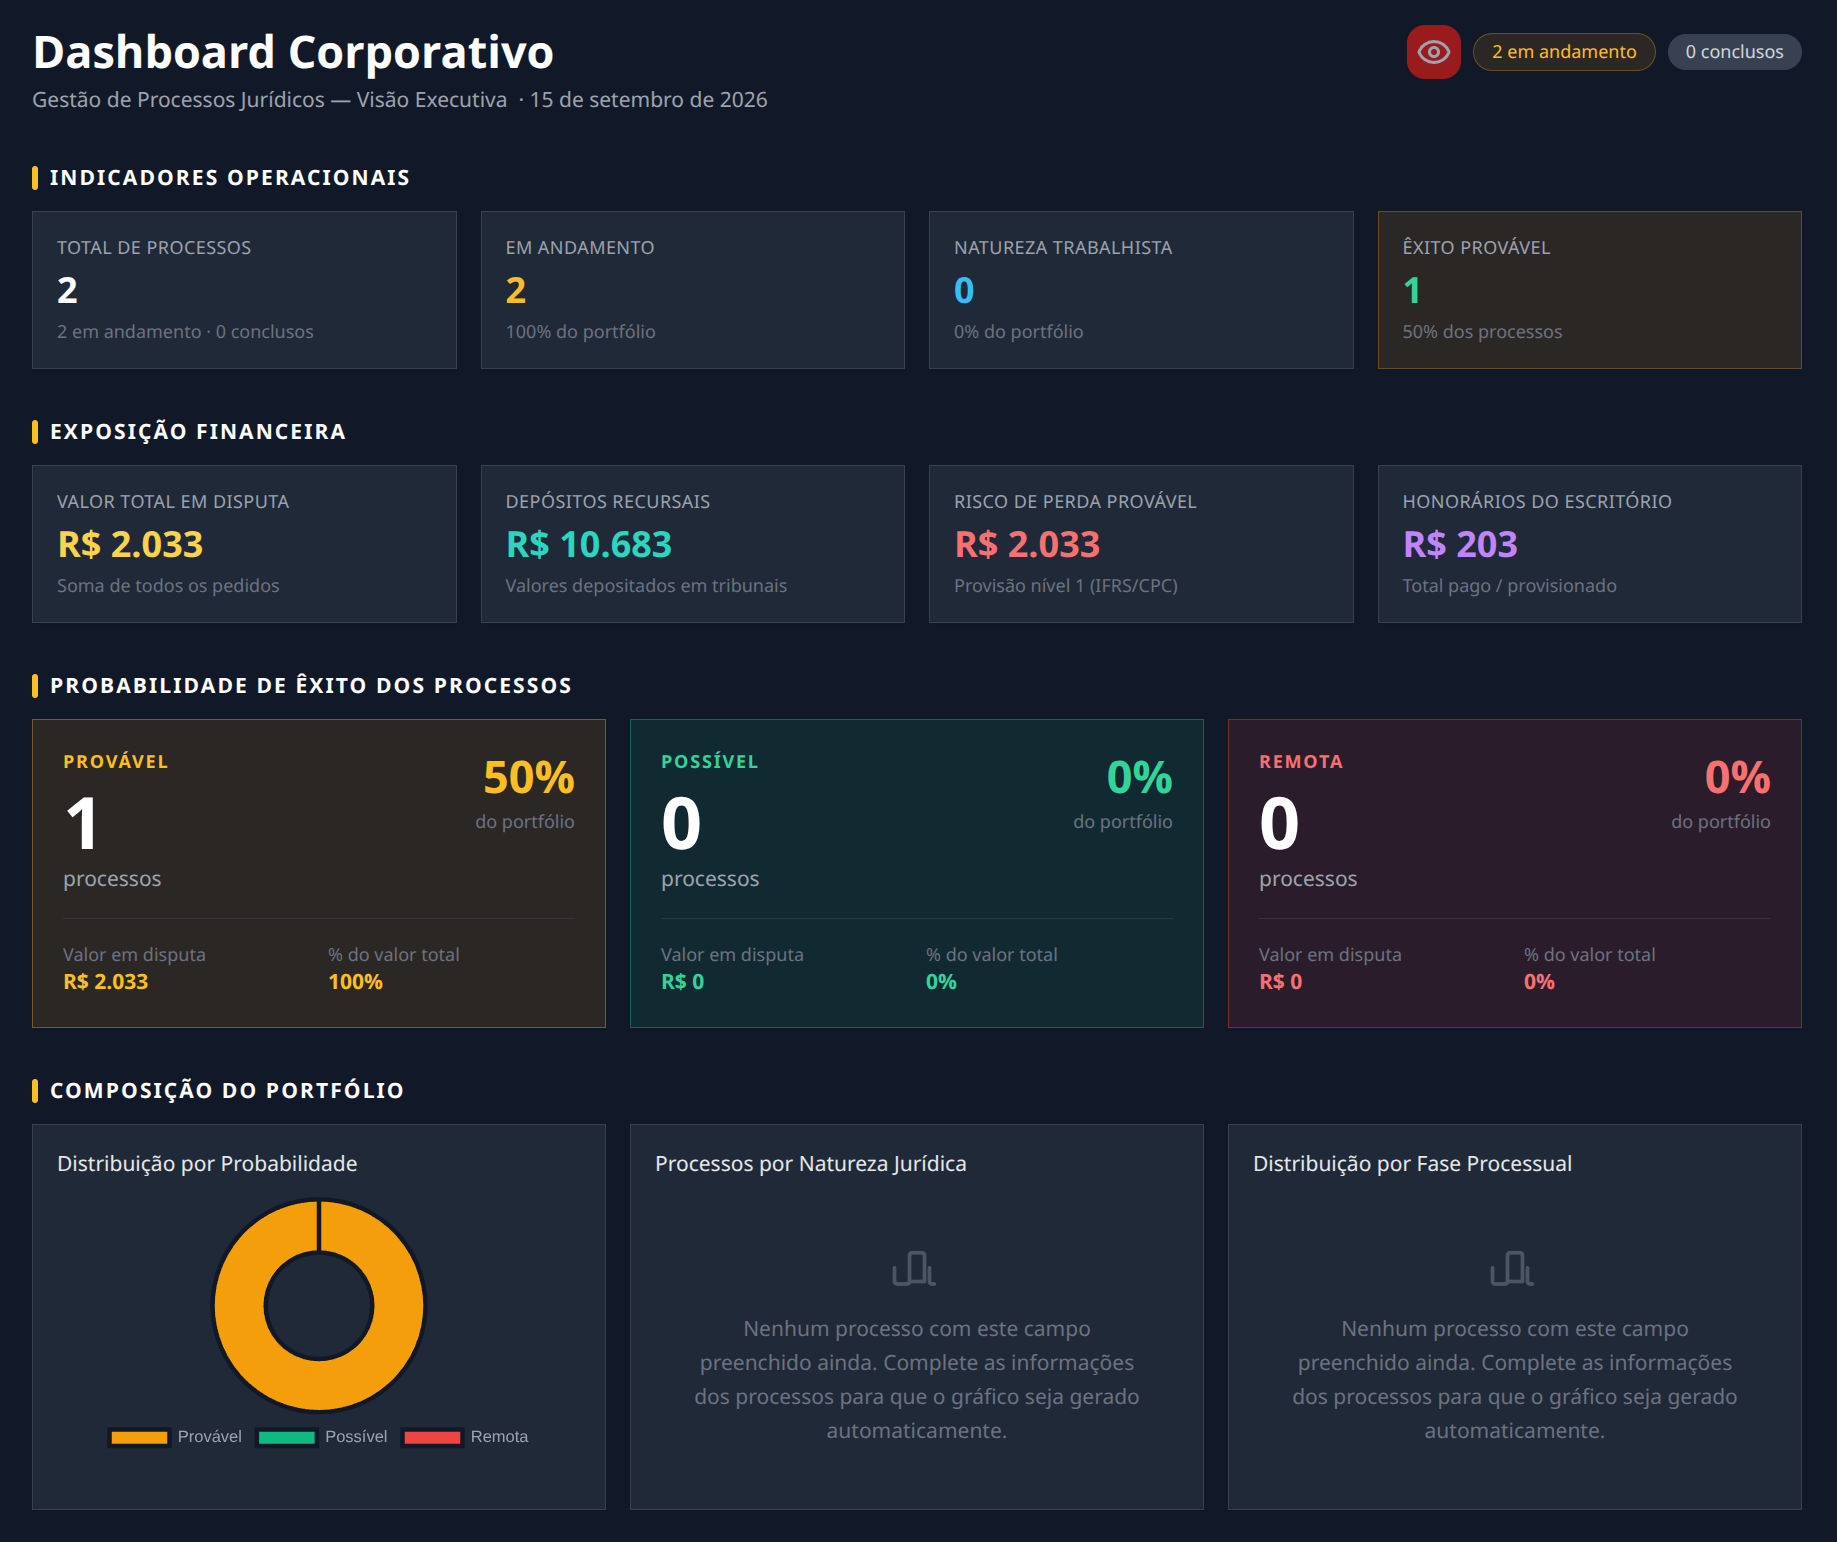Select the Natureza Trabalhista card
This screenshot has height=1542, width=1837.
pos(1141,290)
